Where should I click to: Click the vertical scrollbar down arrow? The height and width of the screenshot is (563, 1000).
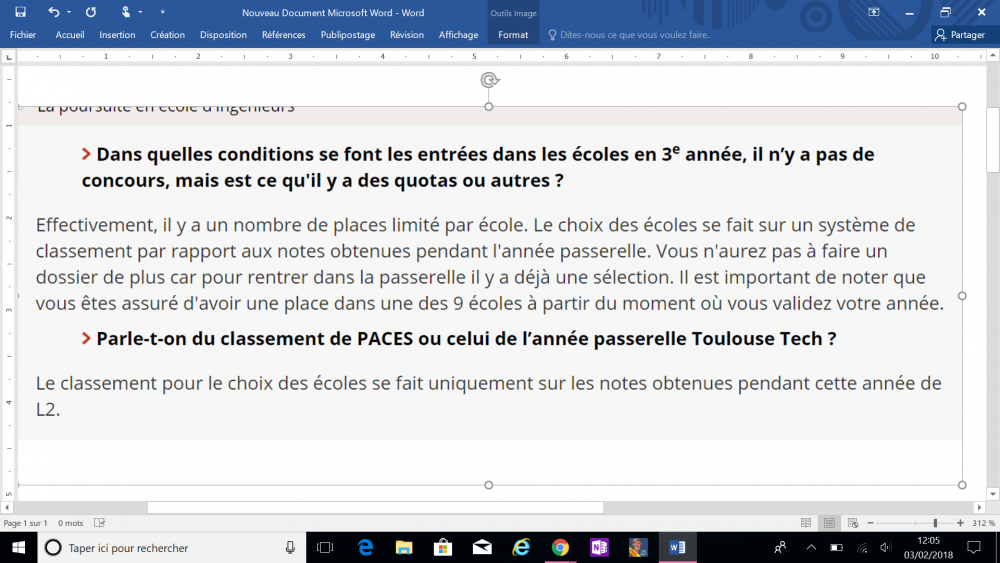(993, 494)
